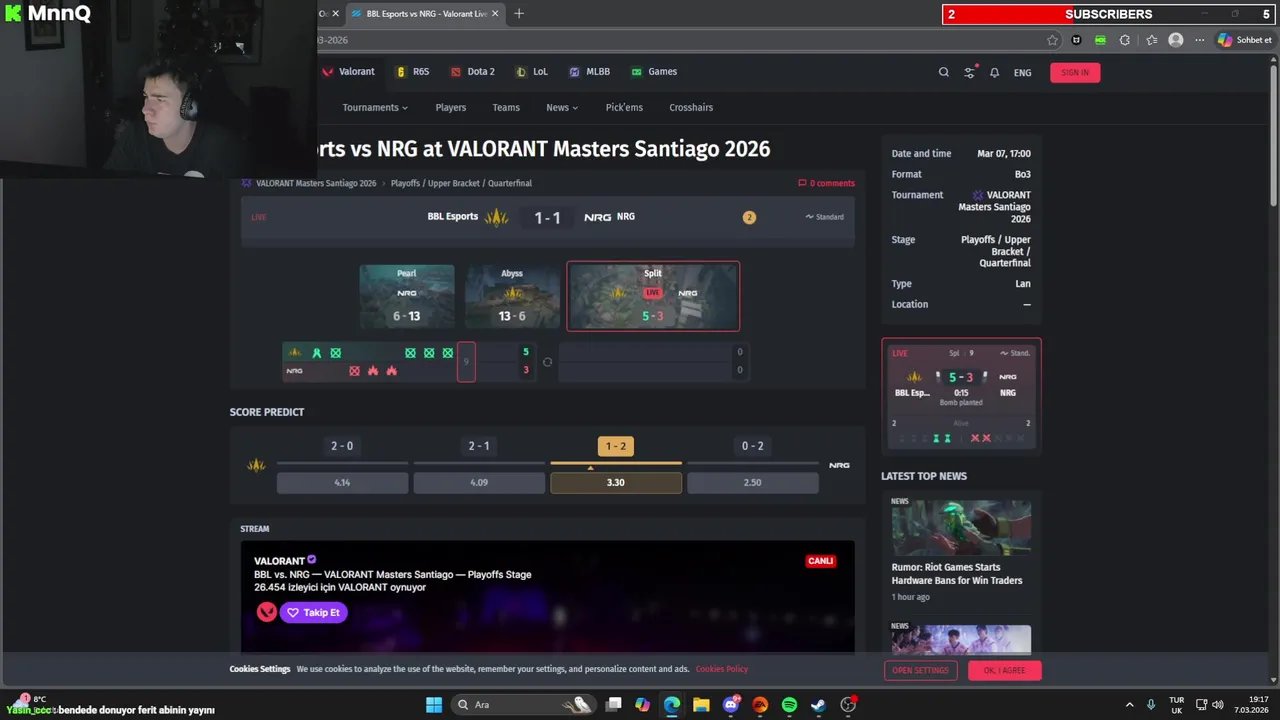The width and height of the screenshot is (1280, 720).
Task: Open the volume control in system tray
Action: (1218, 705)
